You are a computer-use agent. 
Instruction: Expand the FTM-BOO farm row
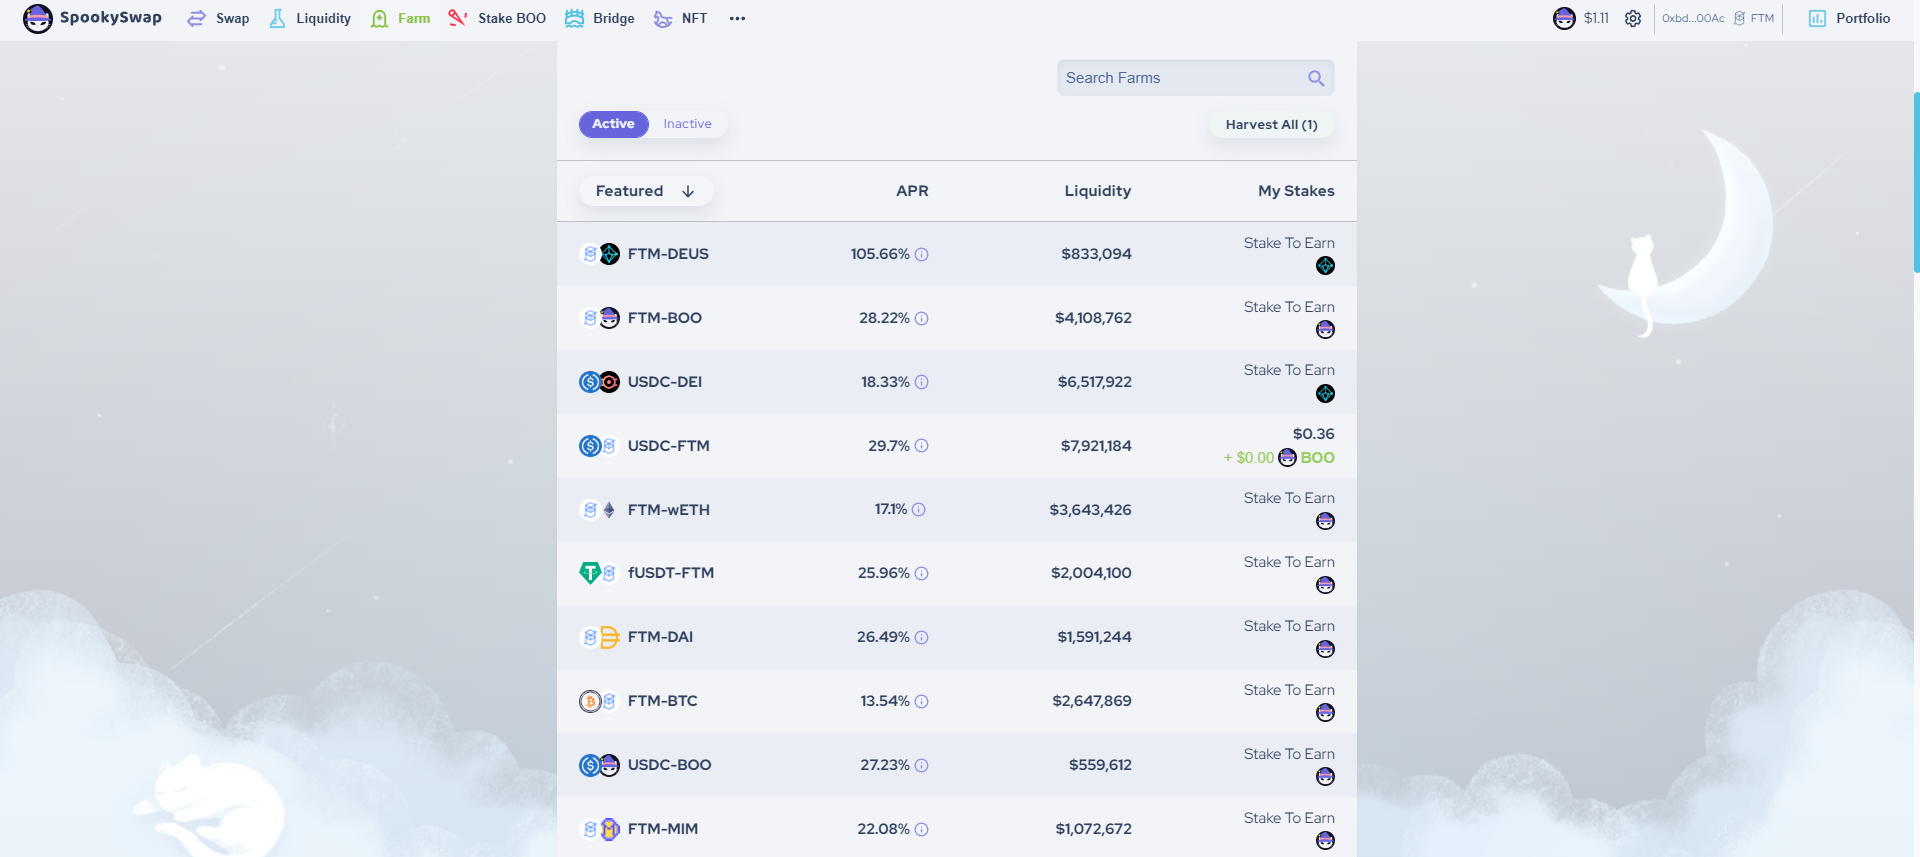click(956, 318)
